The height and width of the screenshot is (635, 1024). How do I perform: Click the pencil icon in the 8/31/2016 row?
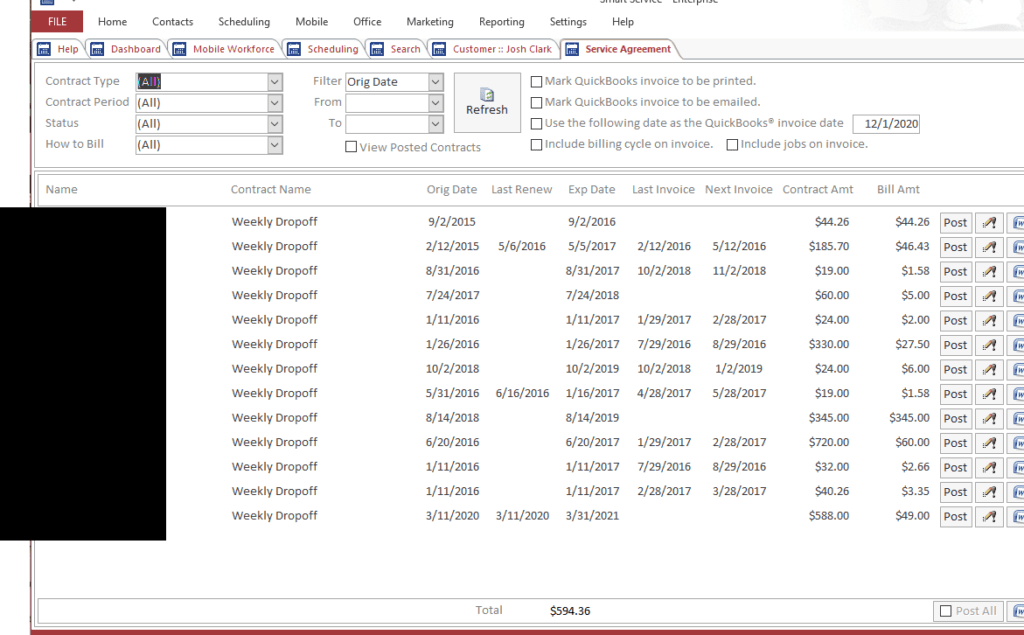pyautogui.click(x=989, y=272)
